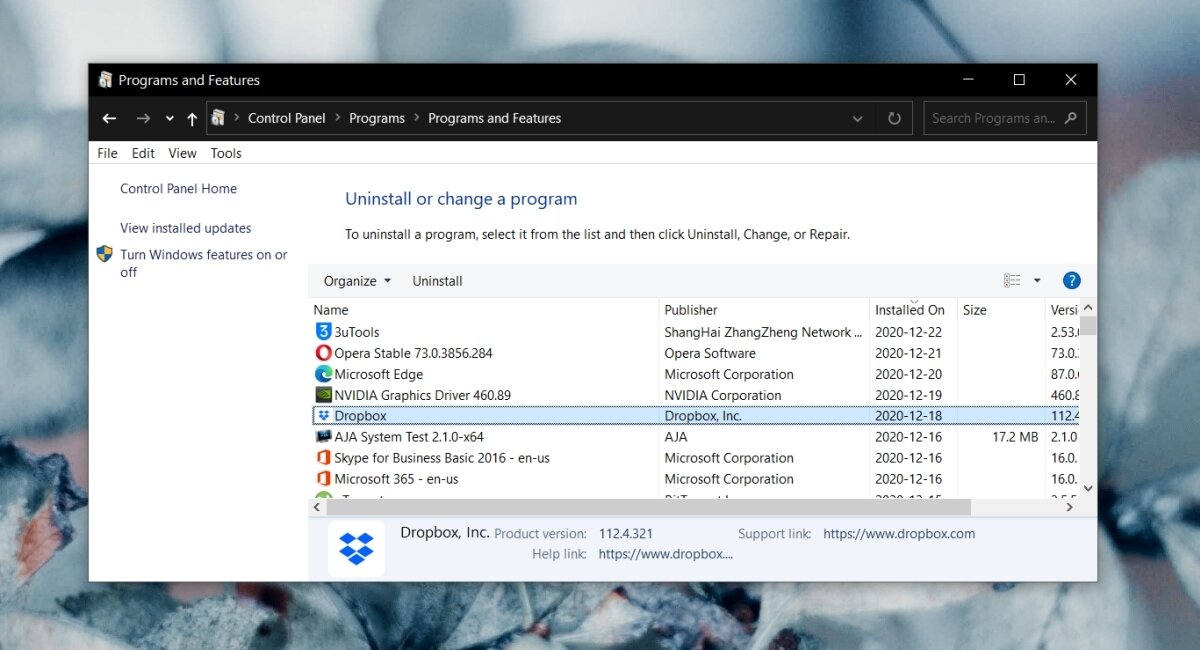The width and height of the screenshot is (1200, 650).
Task: Open the File menu
Action: point(107,153)
